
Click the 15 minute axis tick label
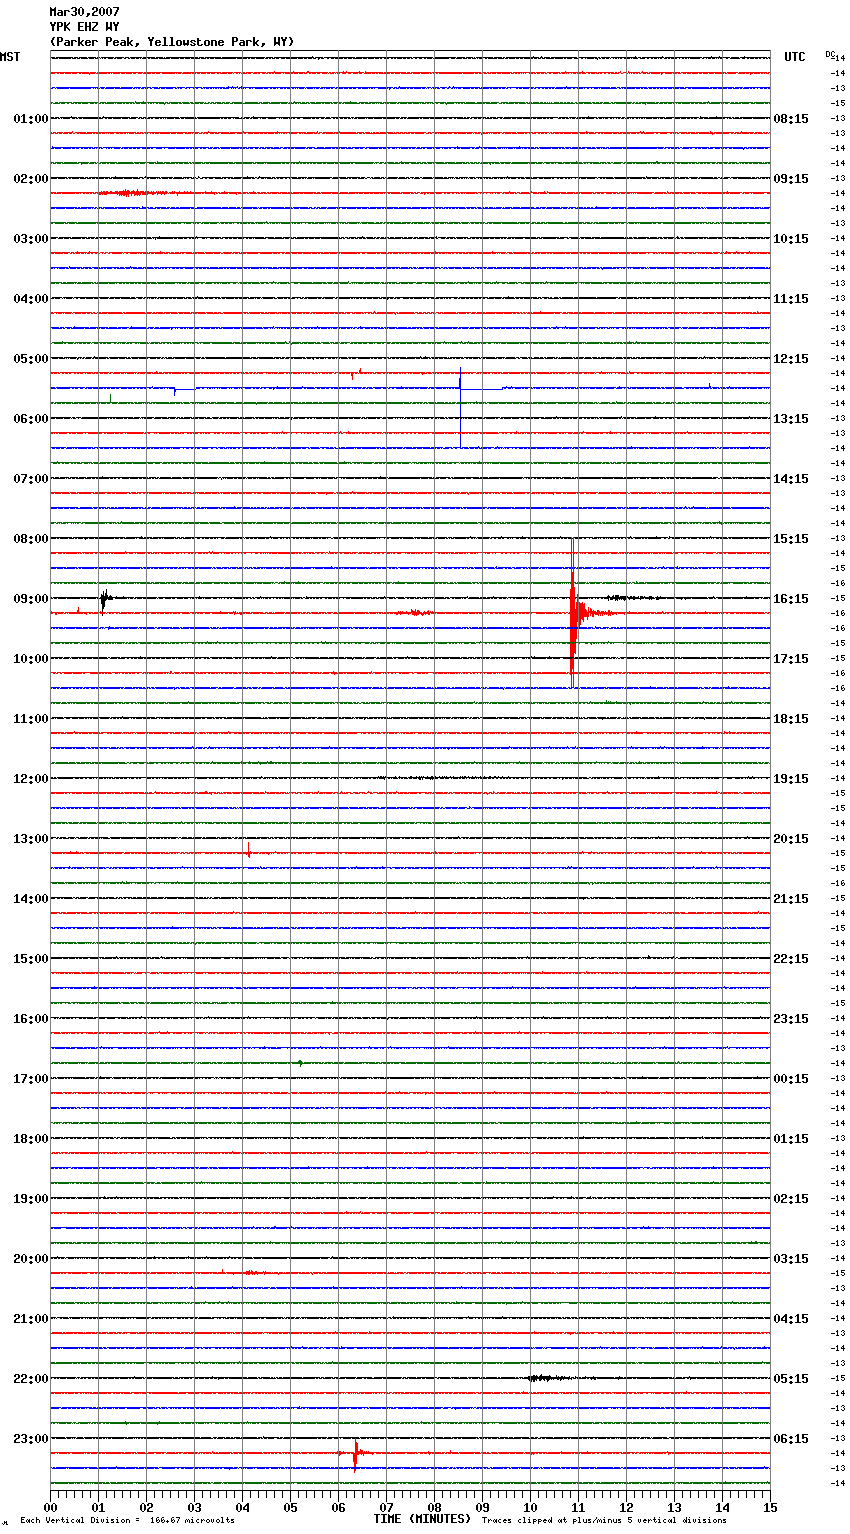(x=770, y=1508)
